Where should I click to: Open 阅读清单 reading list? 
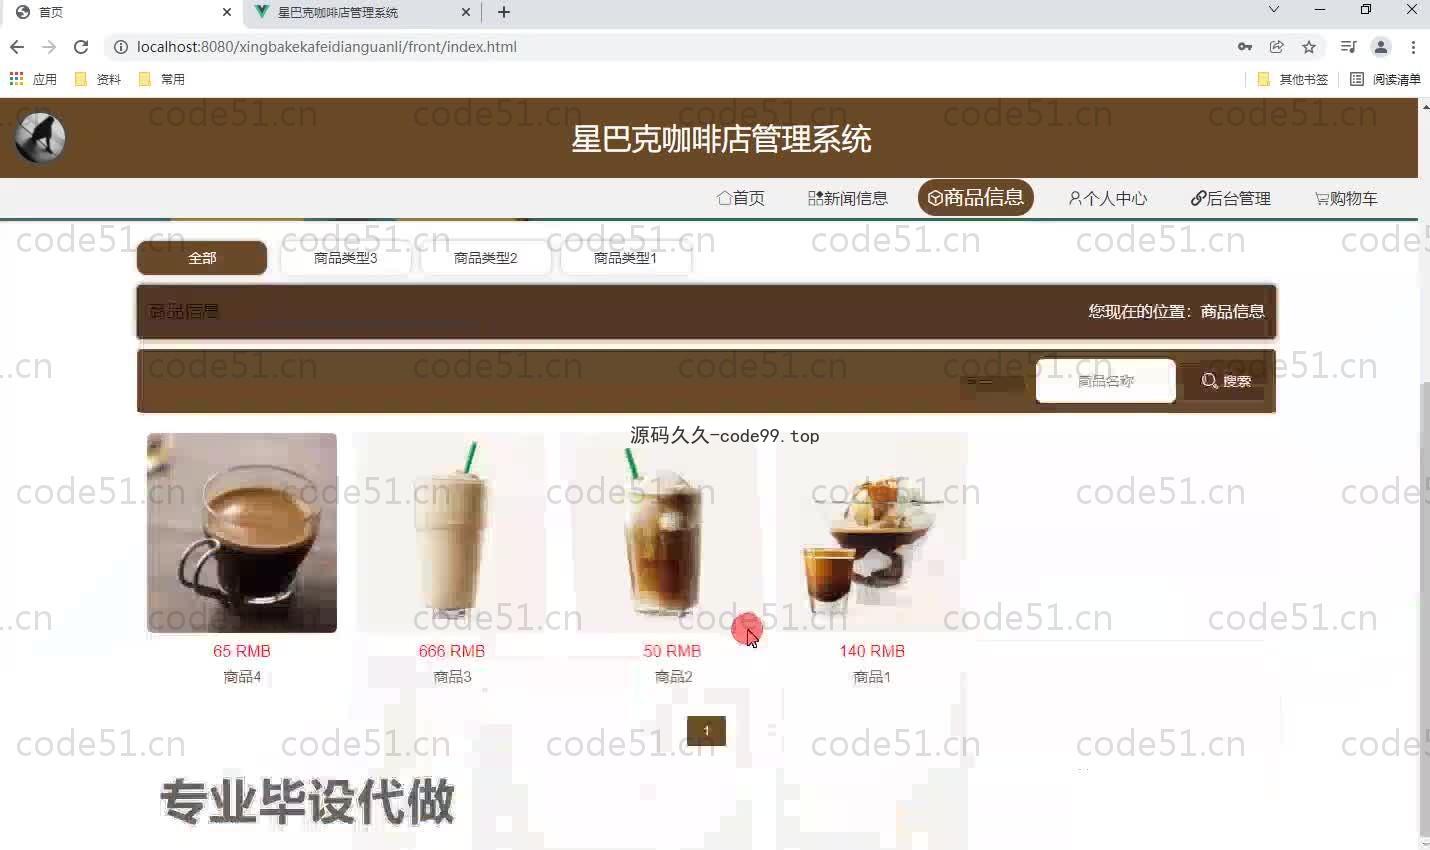pos(1385,79)
